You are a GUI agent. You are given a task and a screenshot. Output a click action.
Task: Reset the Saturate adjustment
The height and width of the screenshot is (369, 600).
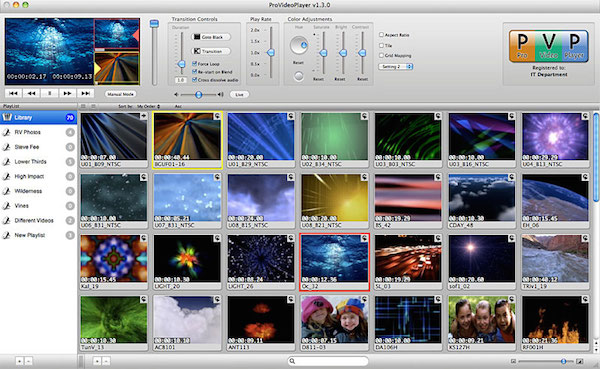[318, 79]
